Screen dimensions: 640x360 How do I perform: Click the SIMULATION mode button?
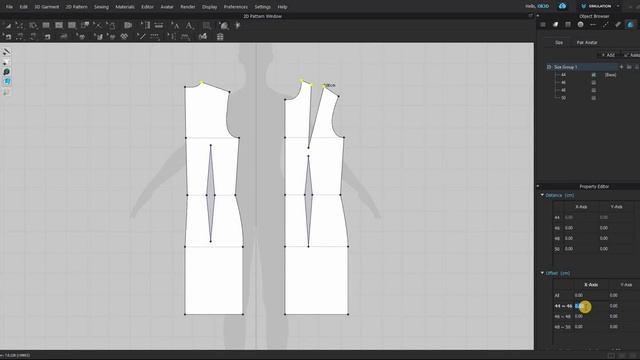(596, 6)
